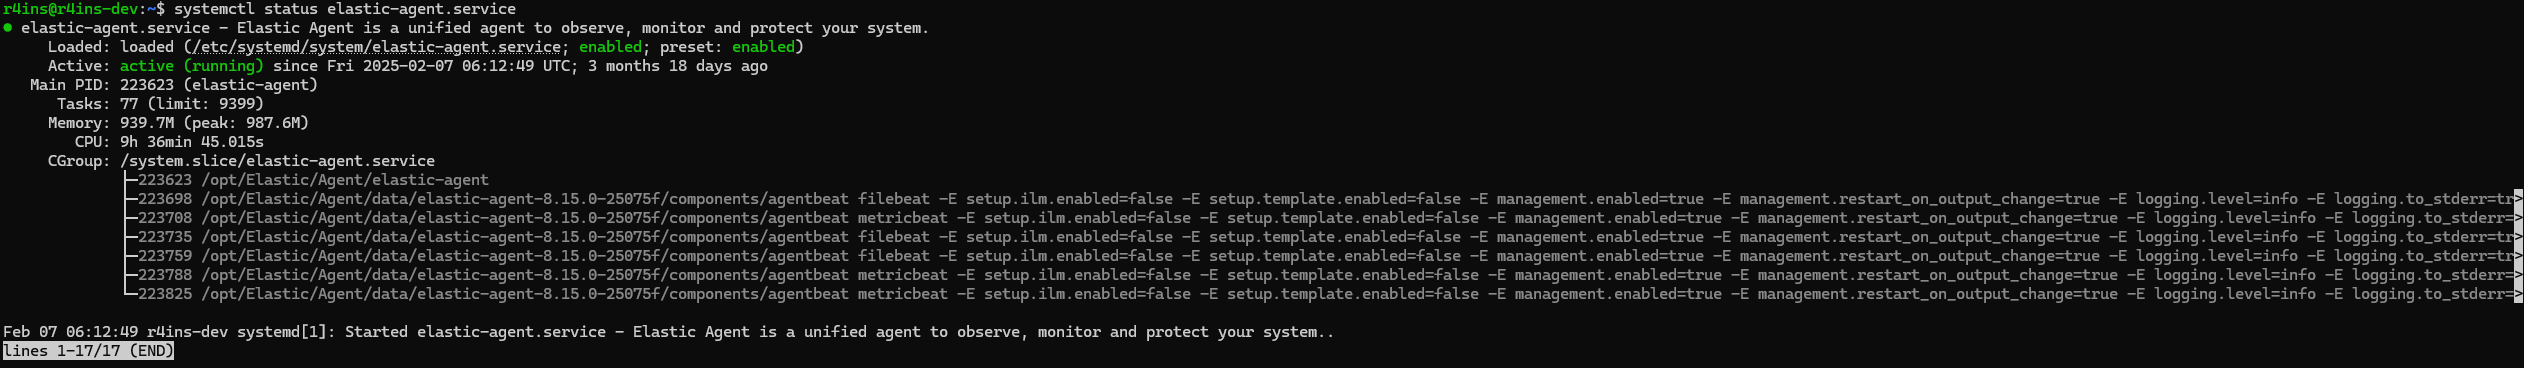The width and height of the screenshot is (2524, 368).
Task: Click tree entry 223735 filebeat process
Action: [x=1322, y=237]
